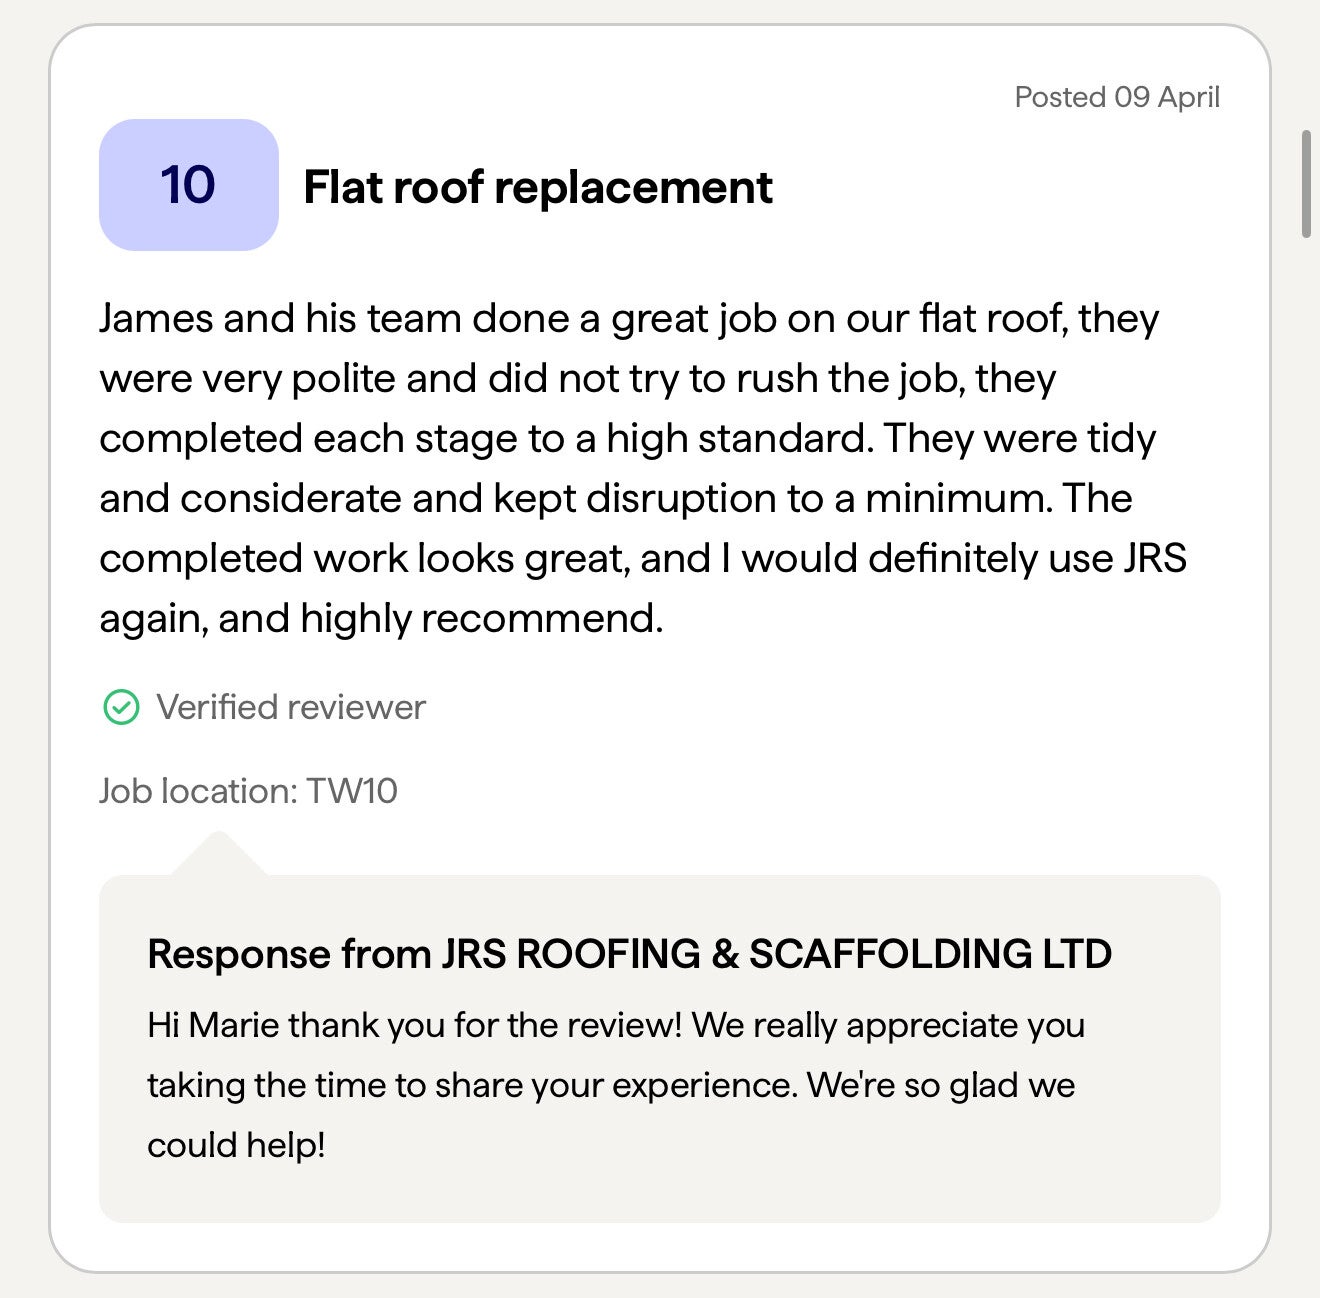Image resolution: width=1320 pixels, height=1298 pixels.
Task: Click the "Posted 09 April" date
Action: [1117, 97]
